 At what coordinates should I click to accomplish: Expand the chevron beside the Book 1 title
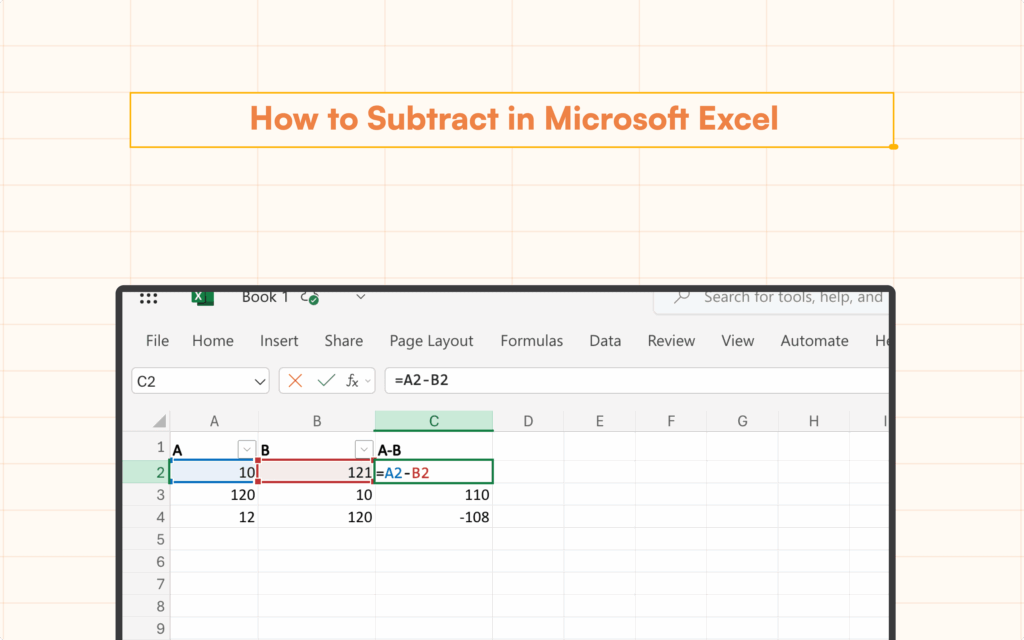click(360, 297)
